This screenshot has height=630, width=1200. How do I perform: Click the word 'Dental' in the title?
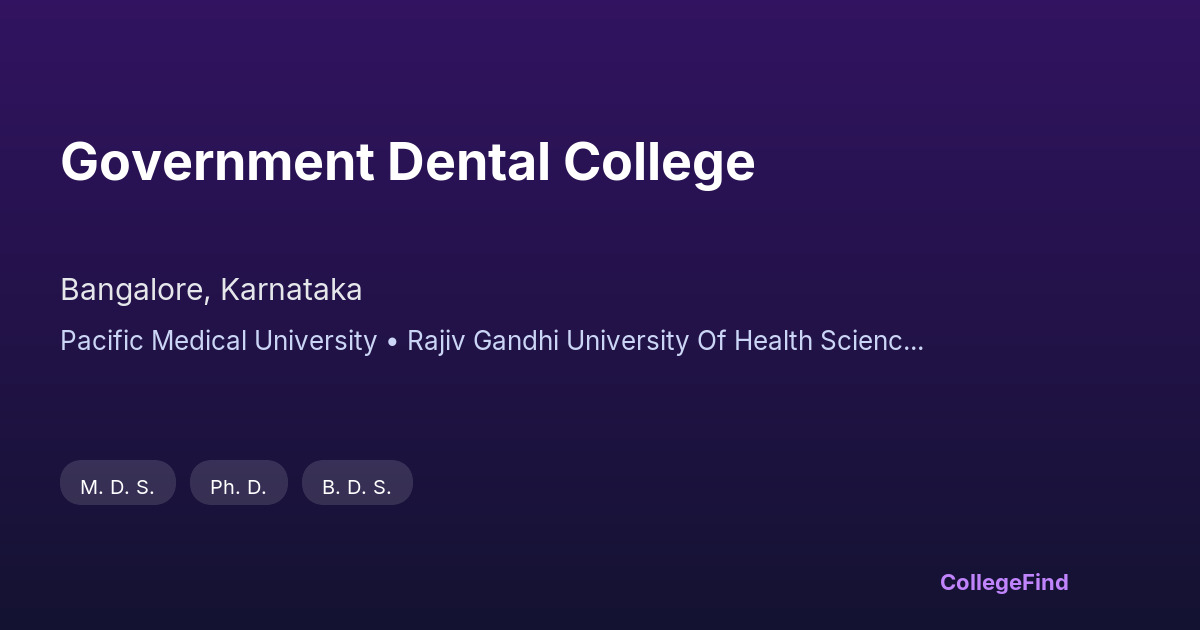(x=468, y=162)
